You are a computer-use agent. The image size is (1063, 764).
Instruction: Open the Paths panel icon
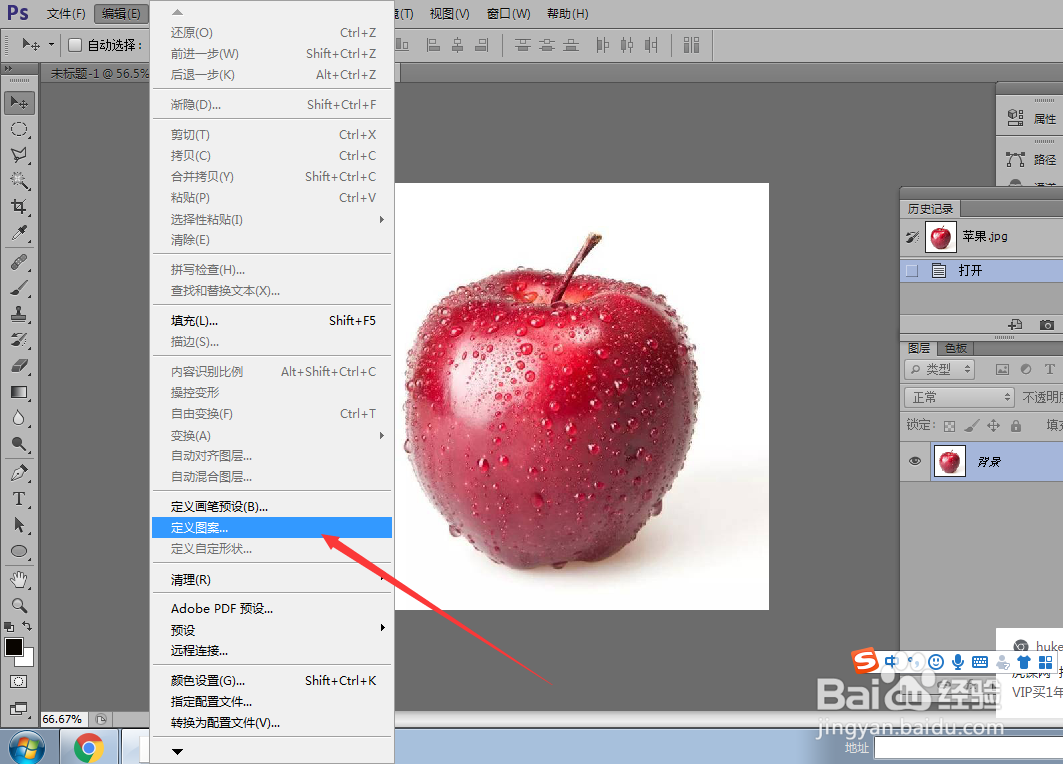(x=1016, y=159)
